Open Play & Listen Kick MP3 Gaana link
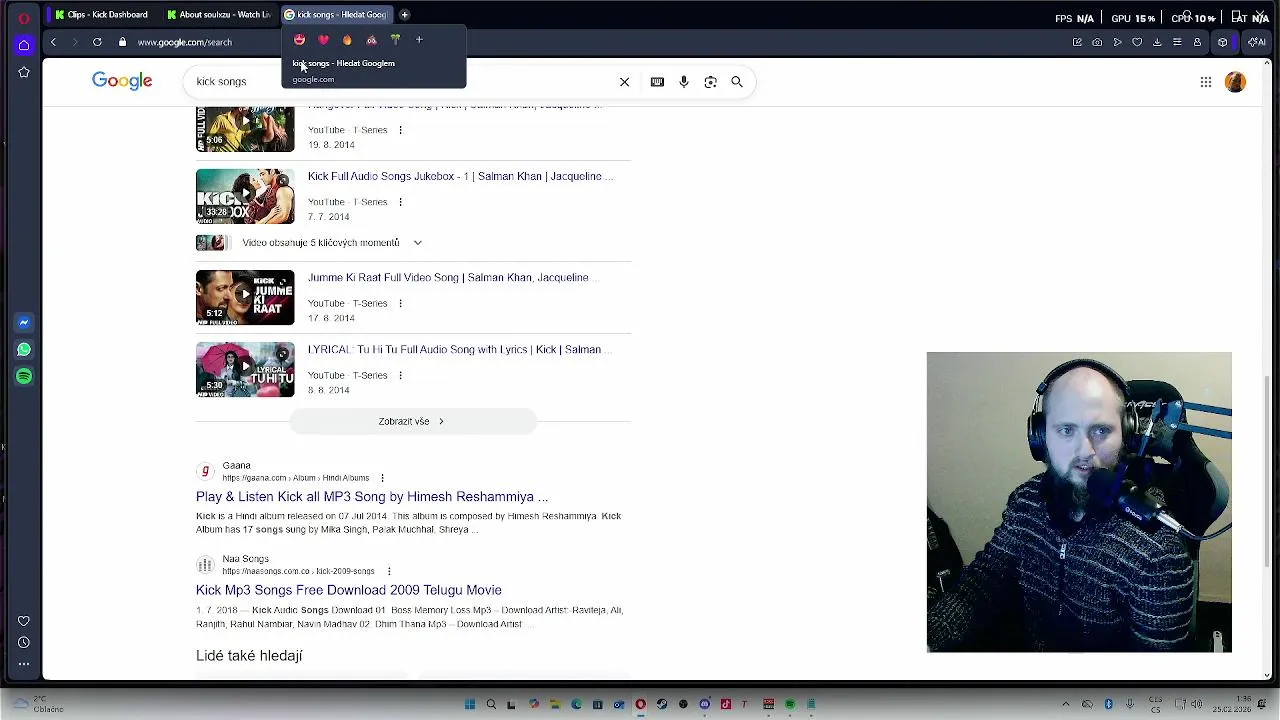The height and width of the screenshot is (720, 1280). point(372,497)
